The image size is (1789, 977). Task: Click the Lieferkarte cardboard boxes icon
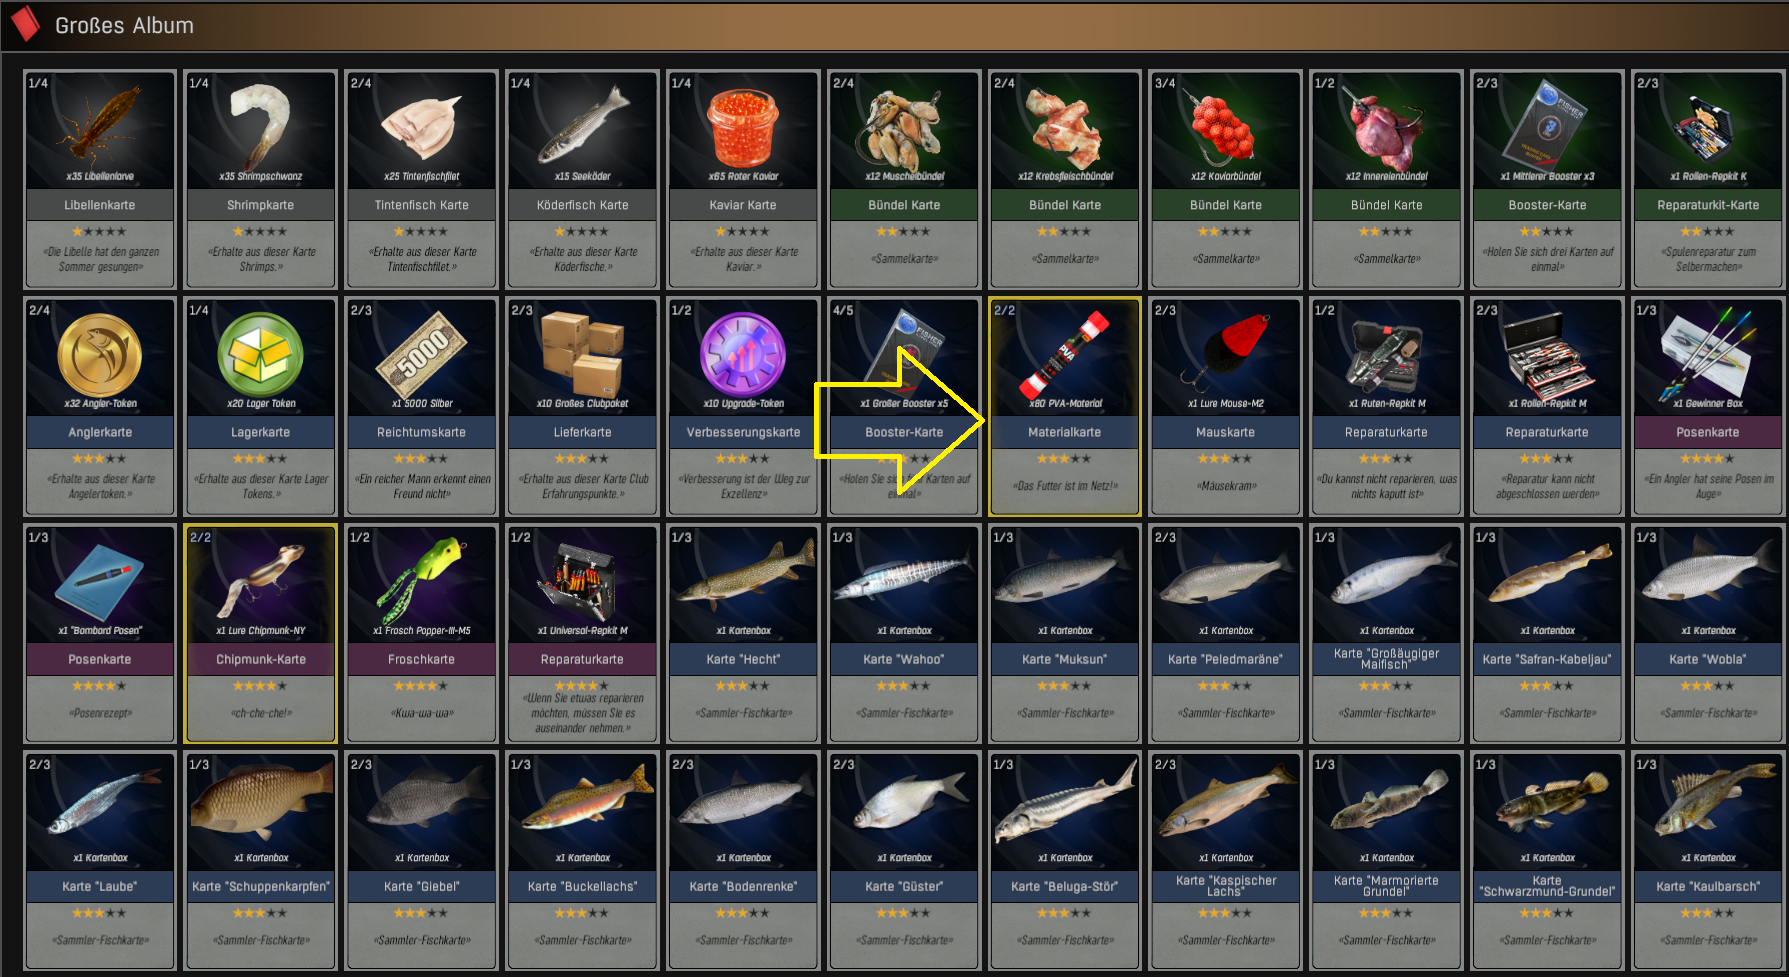tap(583, 354)
